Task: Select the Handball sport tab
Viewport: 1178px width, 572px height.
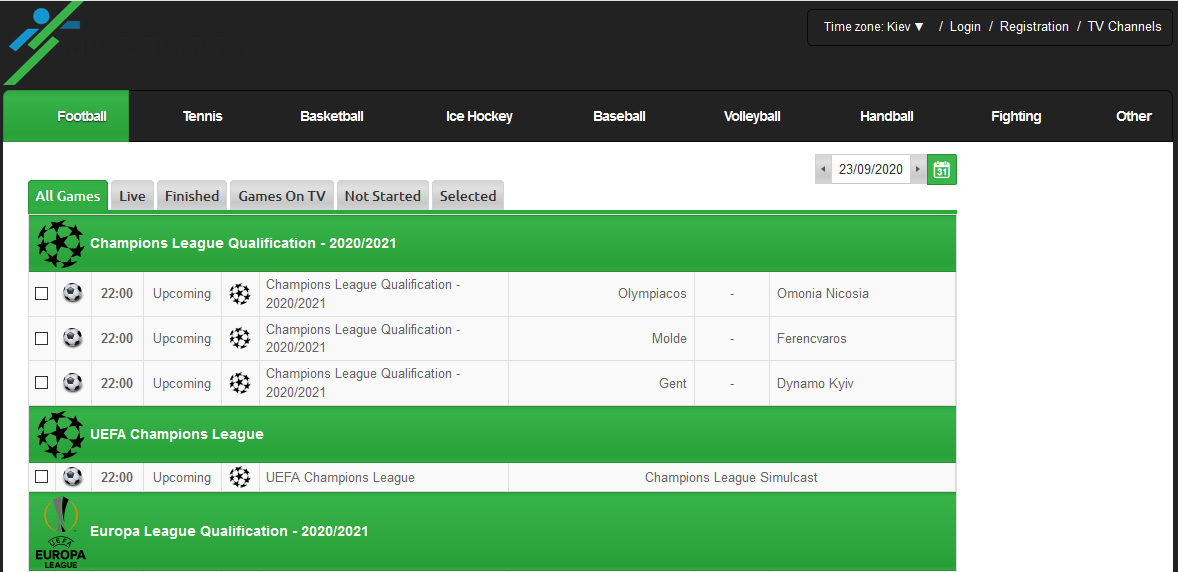Action: [887, 117]
